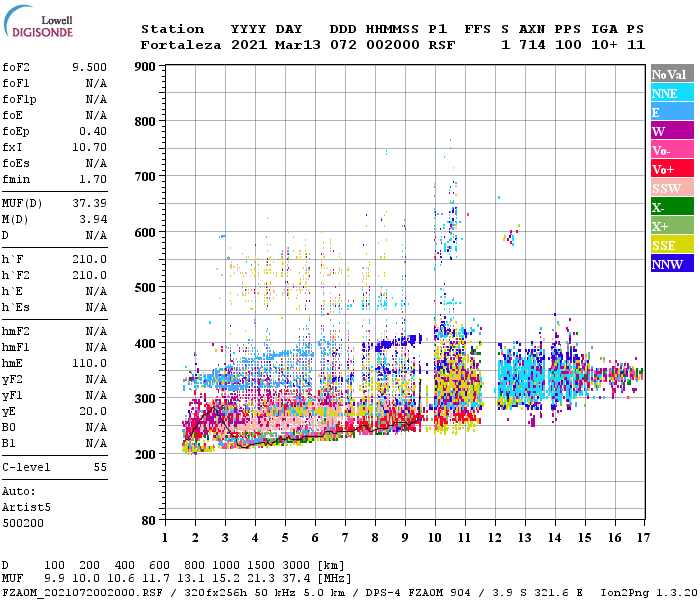This screenshot has width=700, height=600.
Task: Click the 5 MHz x-axis label
Action: tap(285, 538)
